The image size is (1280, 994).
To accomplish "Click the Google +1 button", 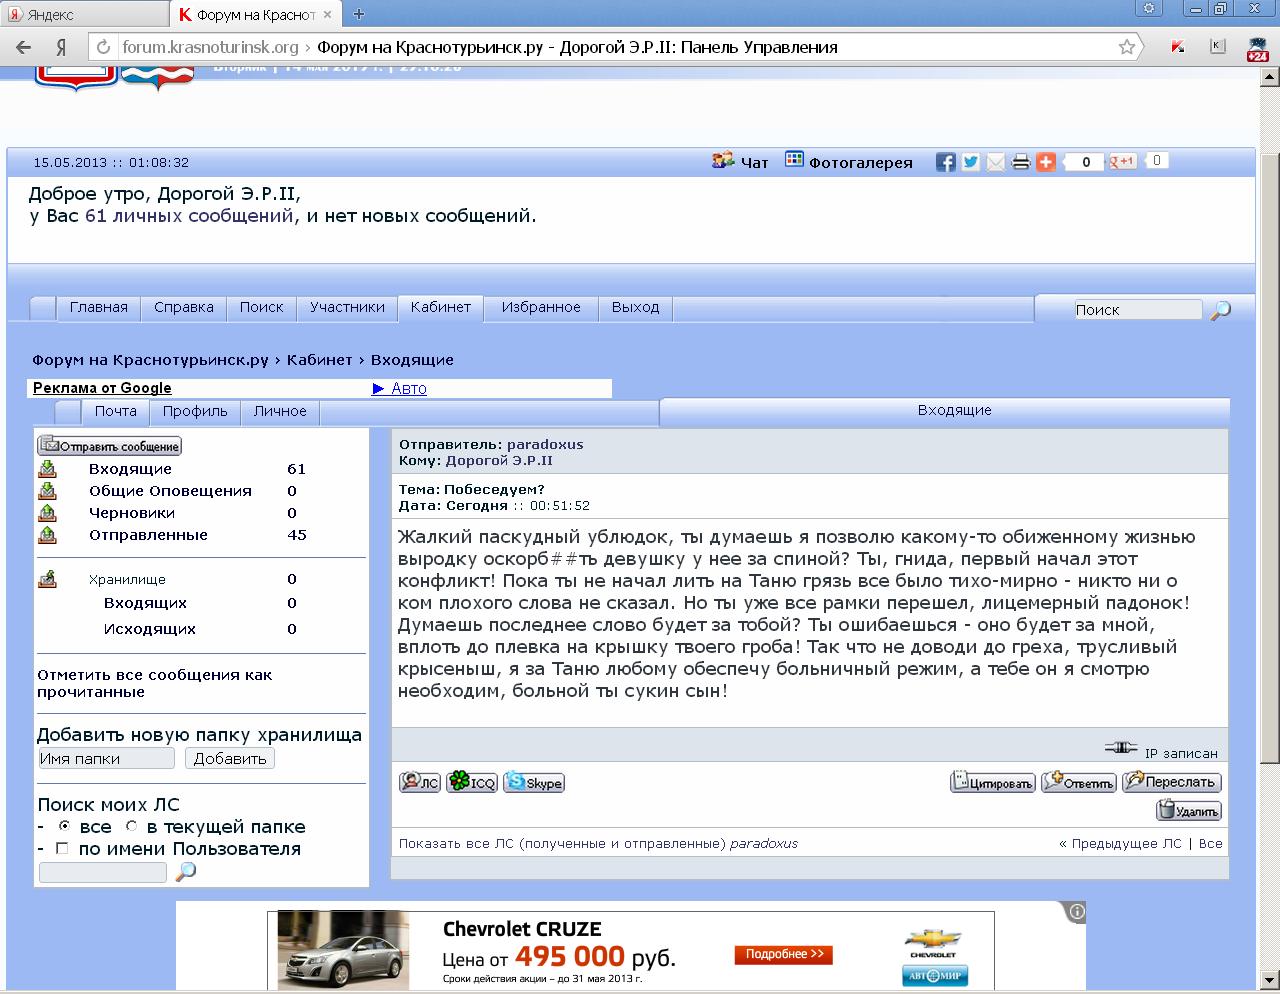I will pyautogui.click(x=1123, y=161).
